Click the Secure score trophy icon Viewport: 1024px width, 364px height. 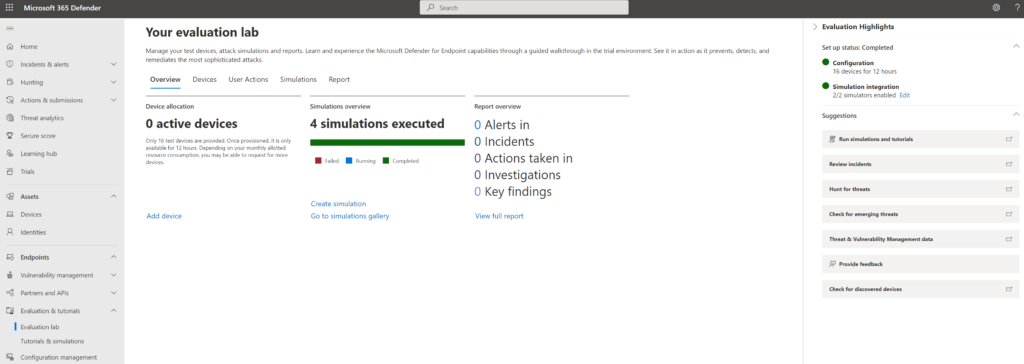10,136
